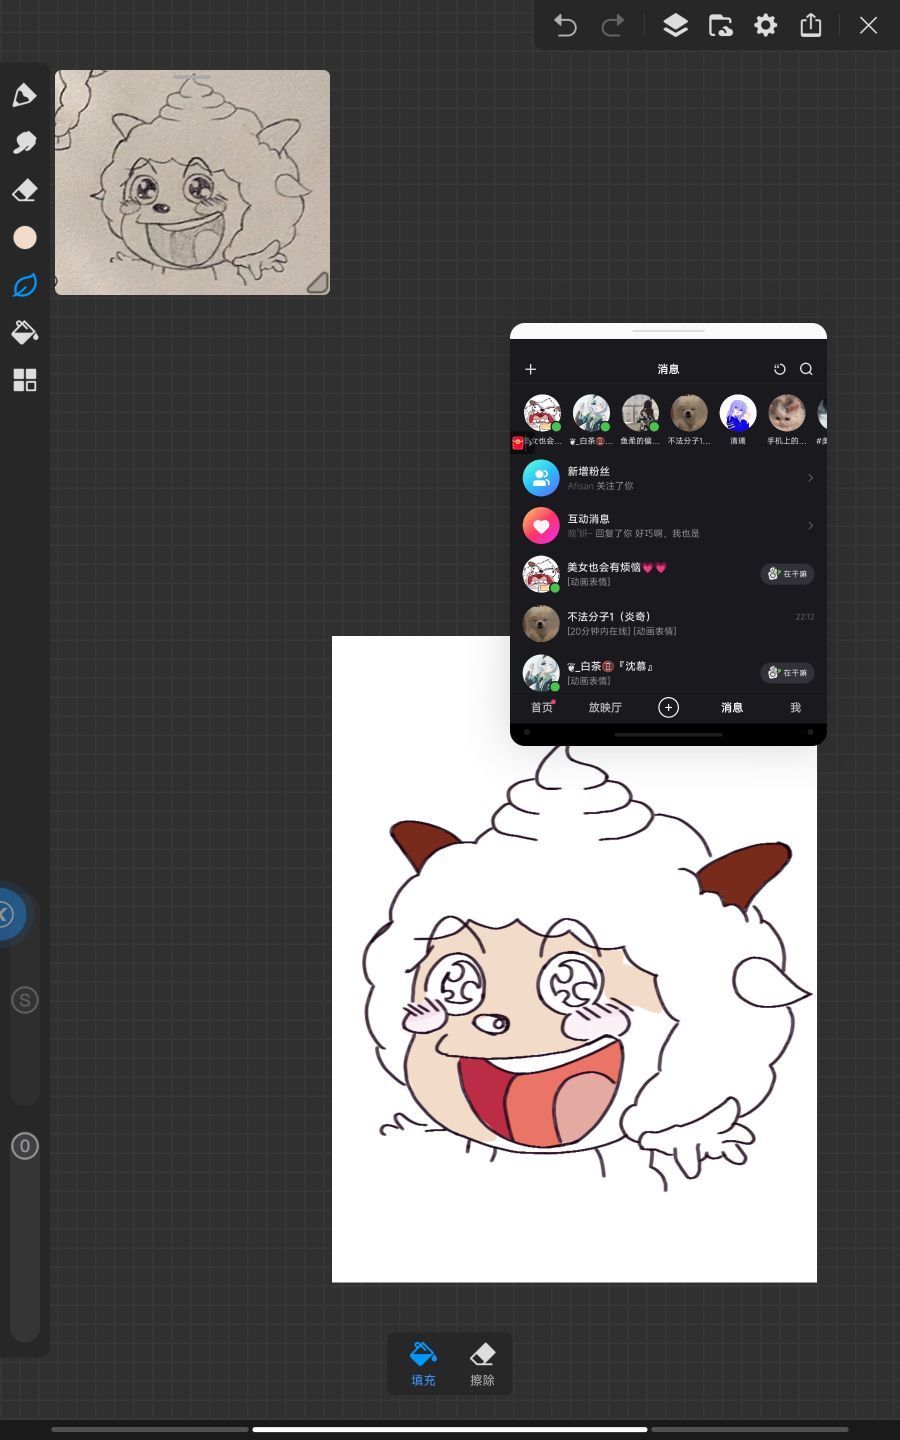
Task: Tap 在干嘛 button beside _白茶
Action: pyautogui.click(x=788, y=673)
